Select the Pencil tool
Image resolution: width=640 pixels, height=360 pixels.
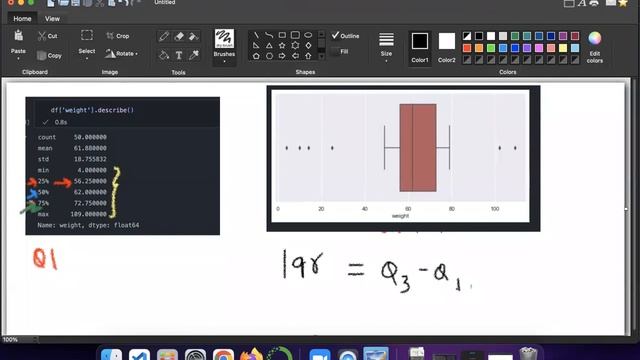point(164,36)
